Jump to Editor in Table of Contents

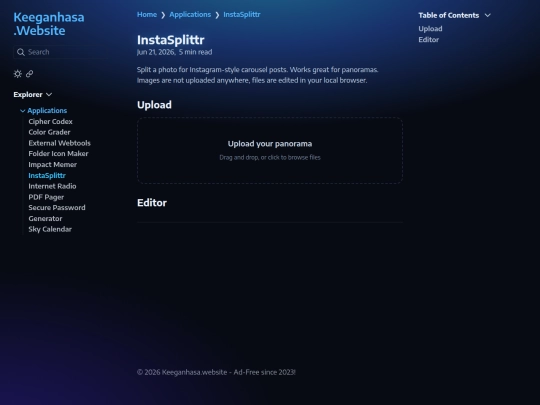point(429,40)
